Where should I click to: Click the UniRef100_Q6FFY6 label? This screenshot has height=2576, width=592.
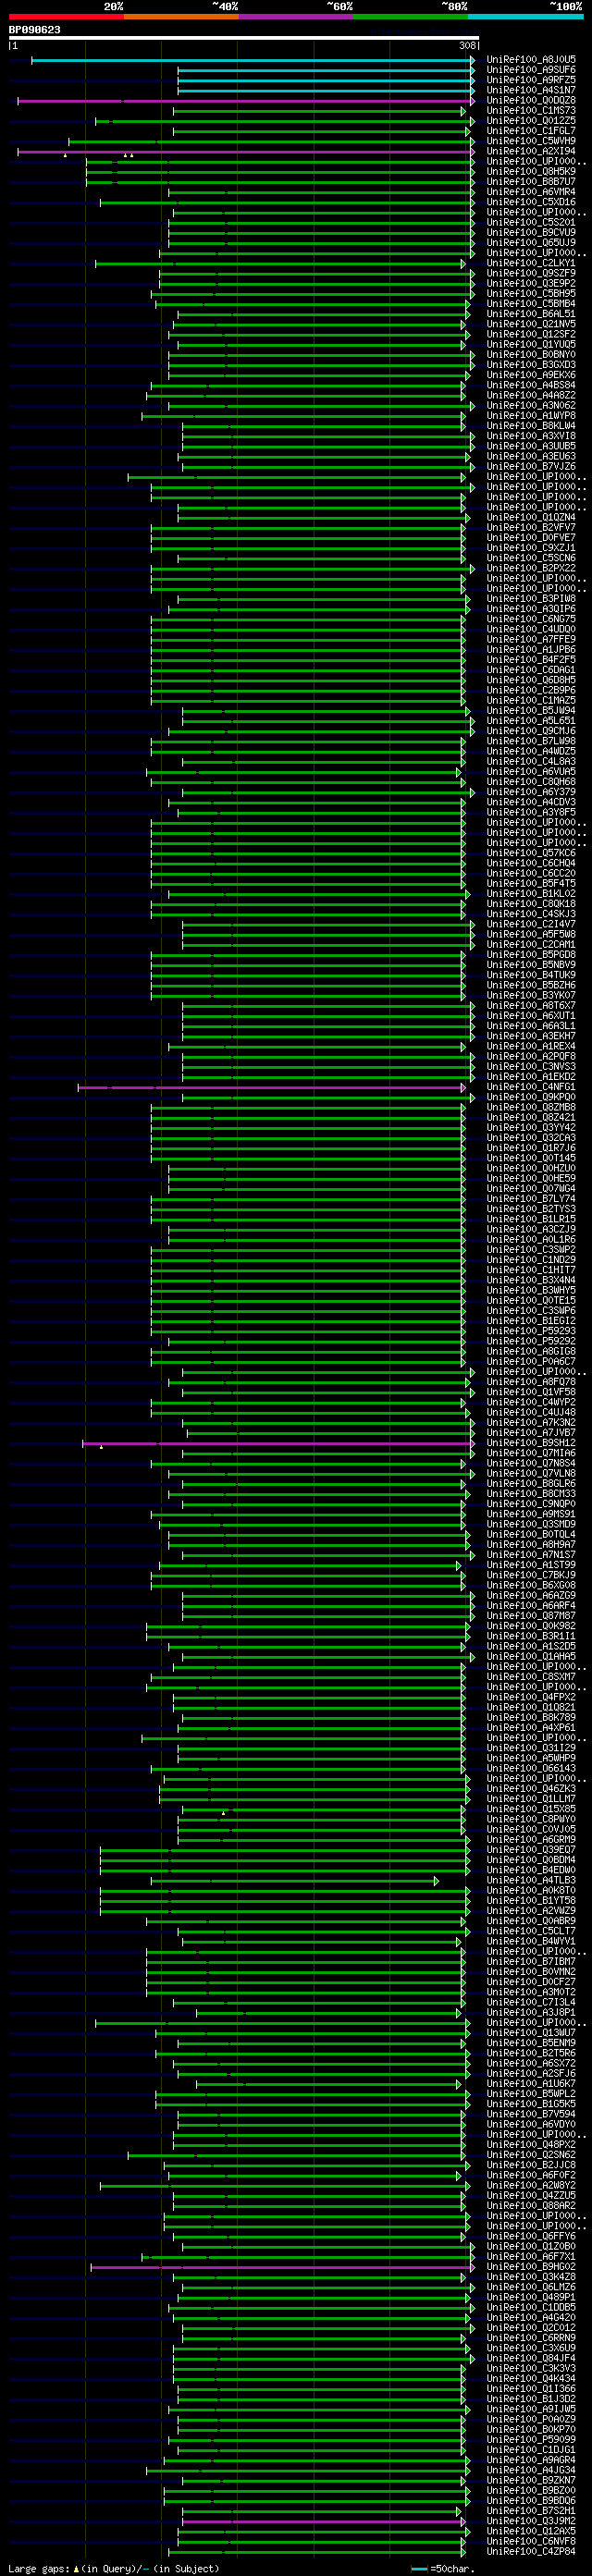point(531,2237)
